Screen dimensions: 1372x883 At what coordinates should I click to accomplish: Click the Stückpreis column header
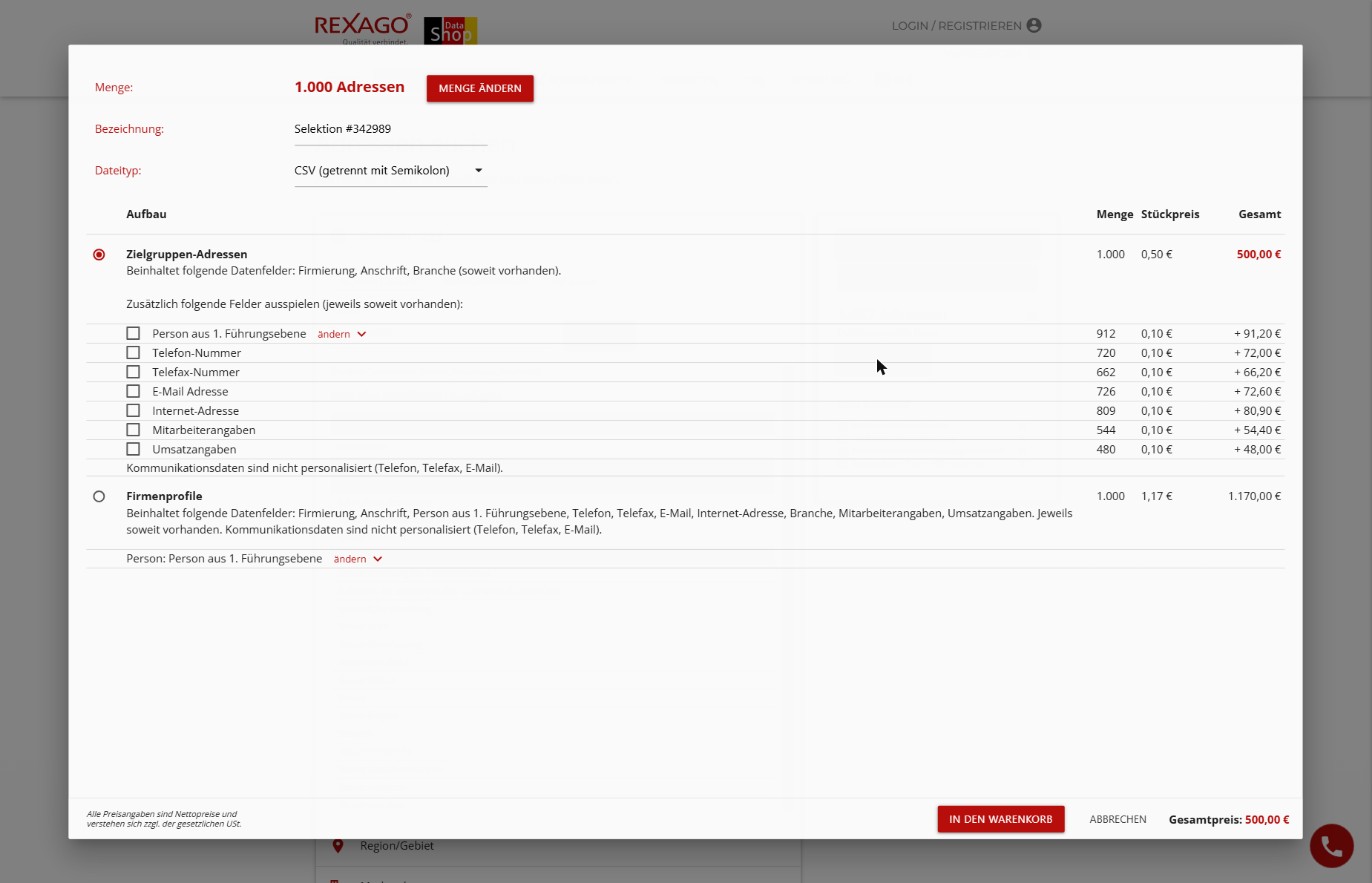pos(1170,214)
